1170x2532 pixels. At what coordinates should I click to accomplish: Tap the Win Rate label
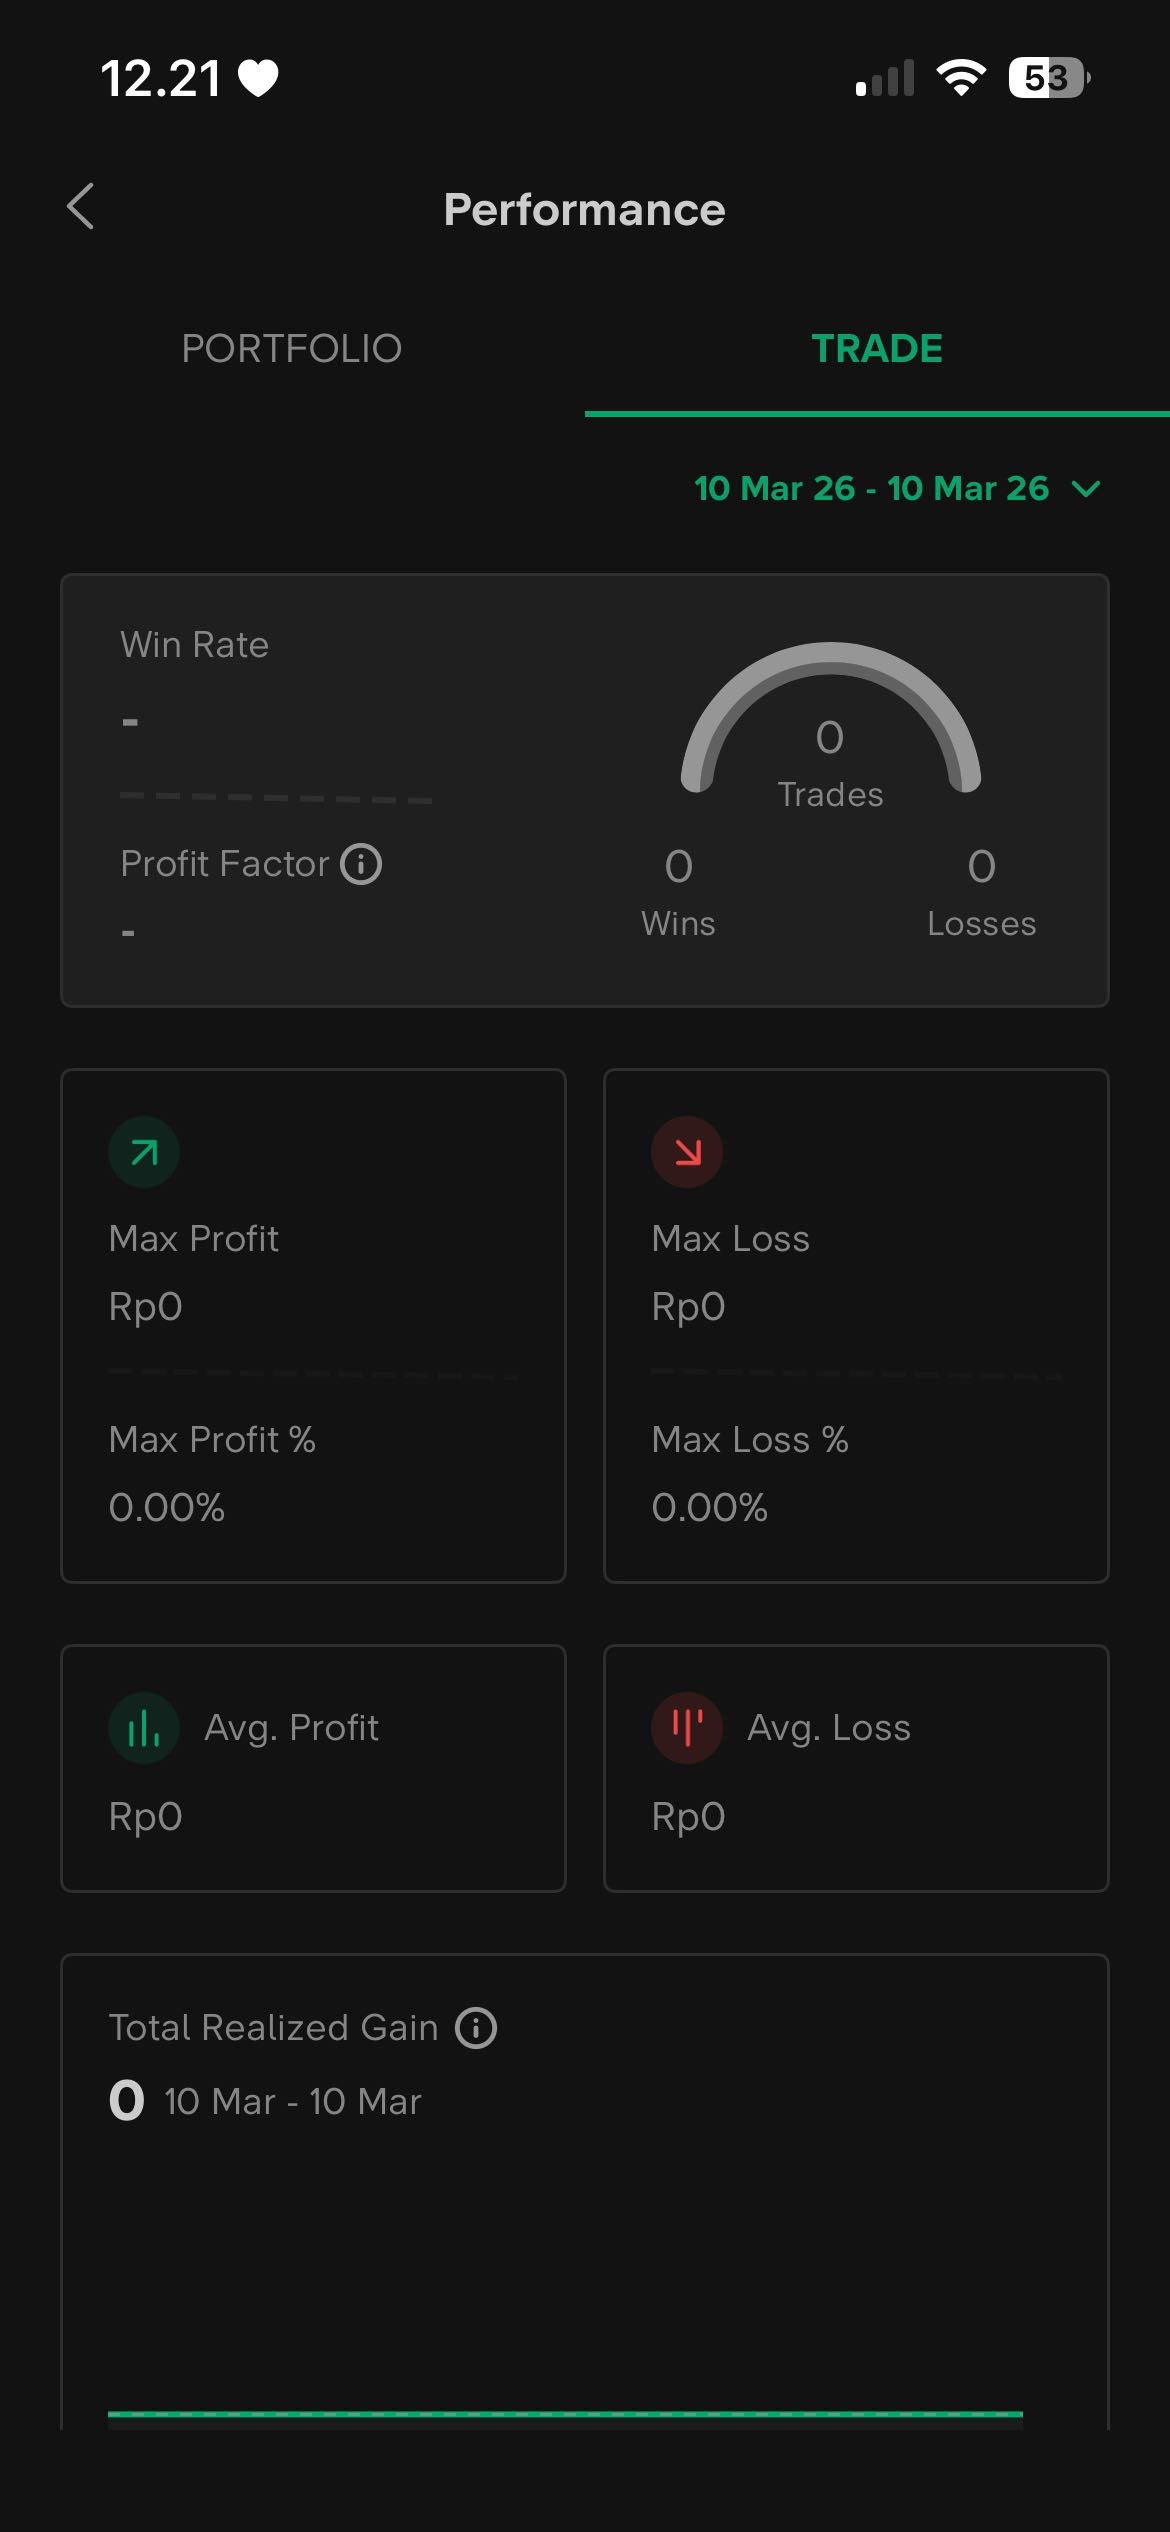coord(195,645)
